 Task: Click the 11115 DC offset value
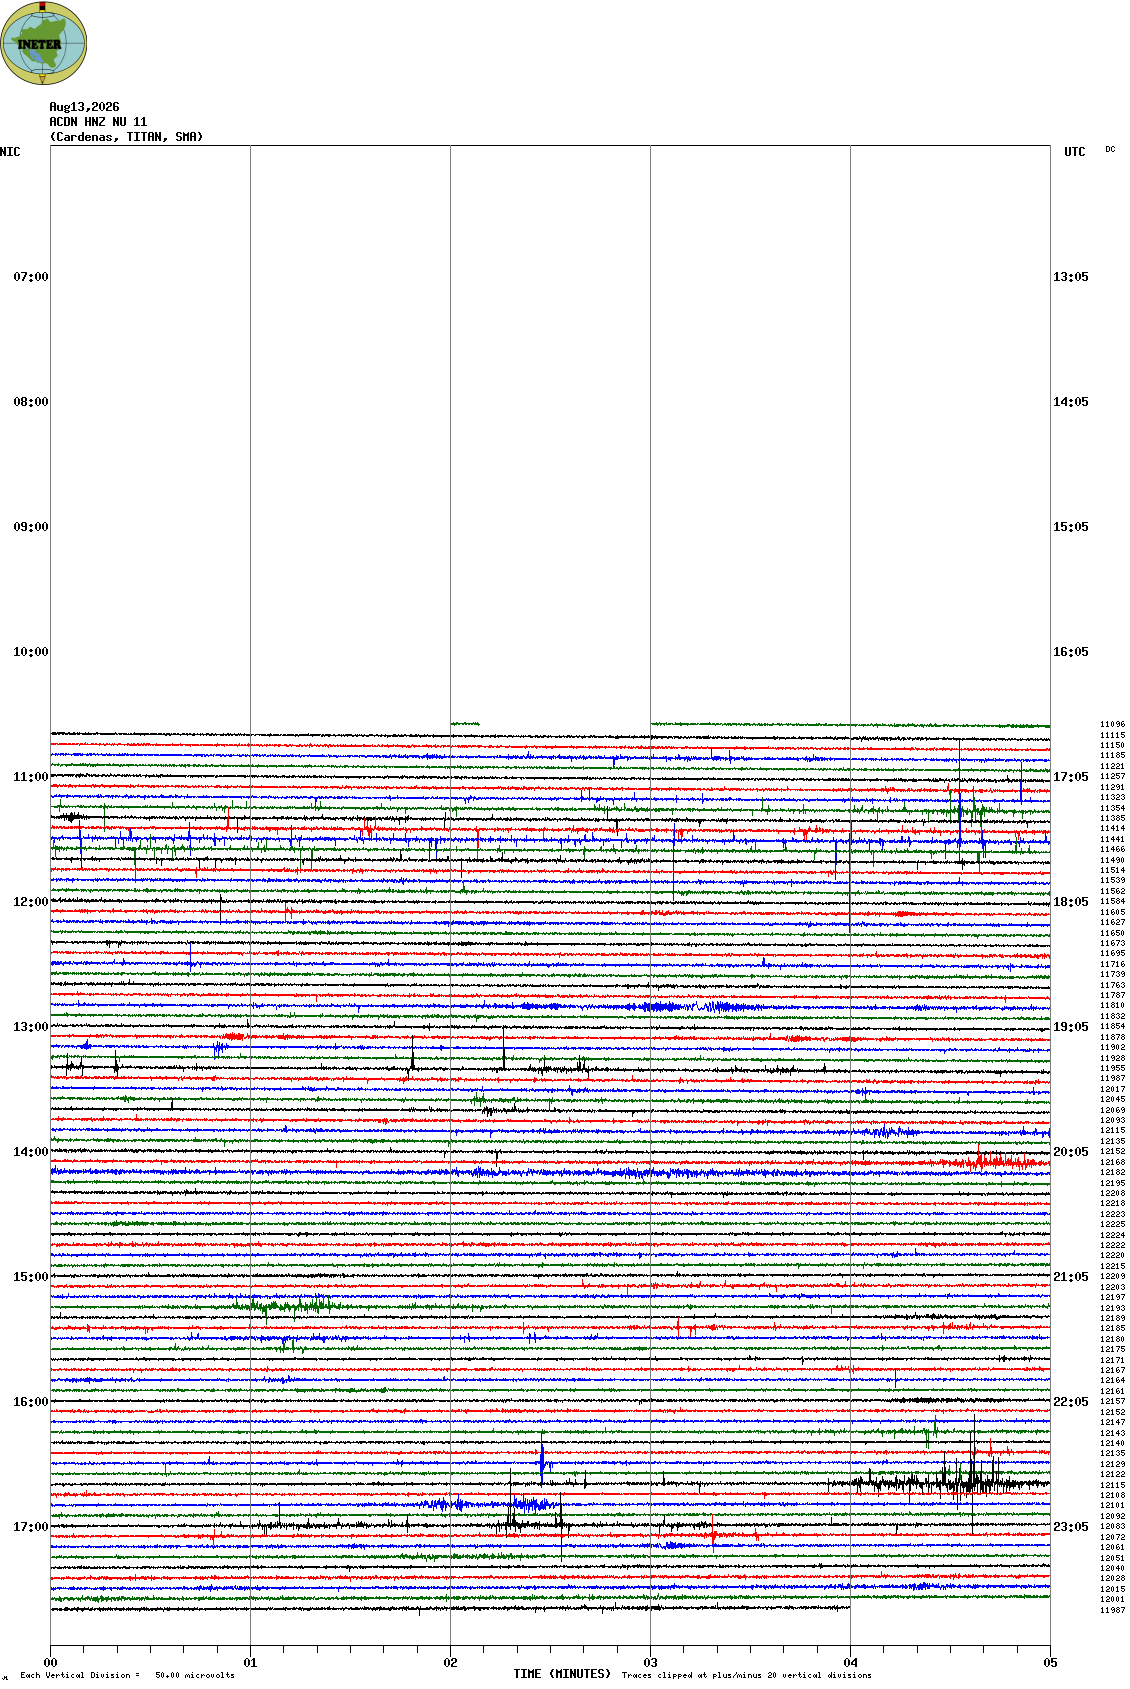coord(1112,735)
